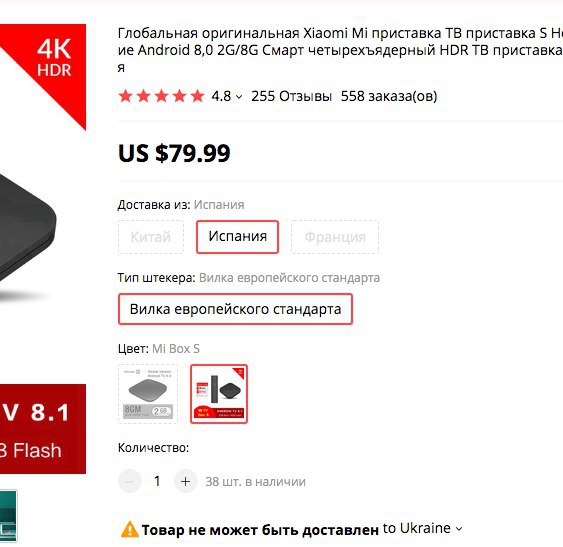Select the small product thumbnail at bottom left
This screenshot has width=563, height=547.
point(8,516)
